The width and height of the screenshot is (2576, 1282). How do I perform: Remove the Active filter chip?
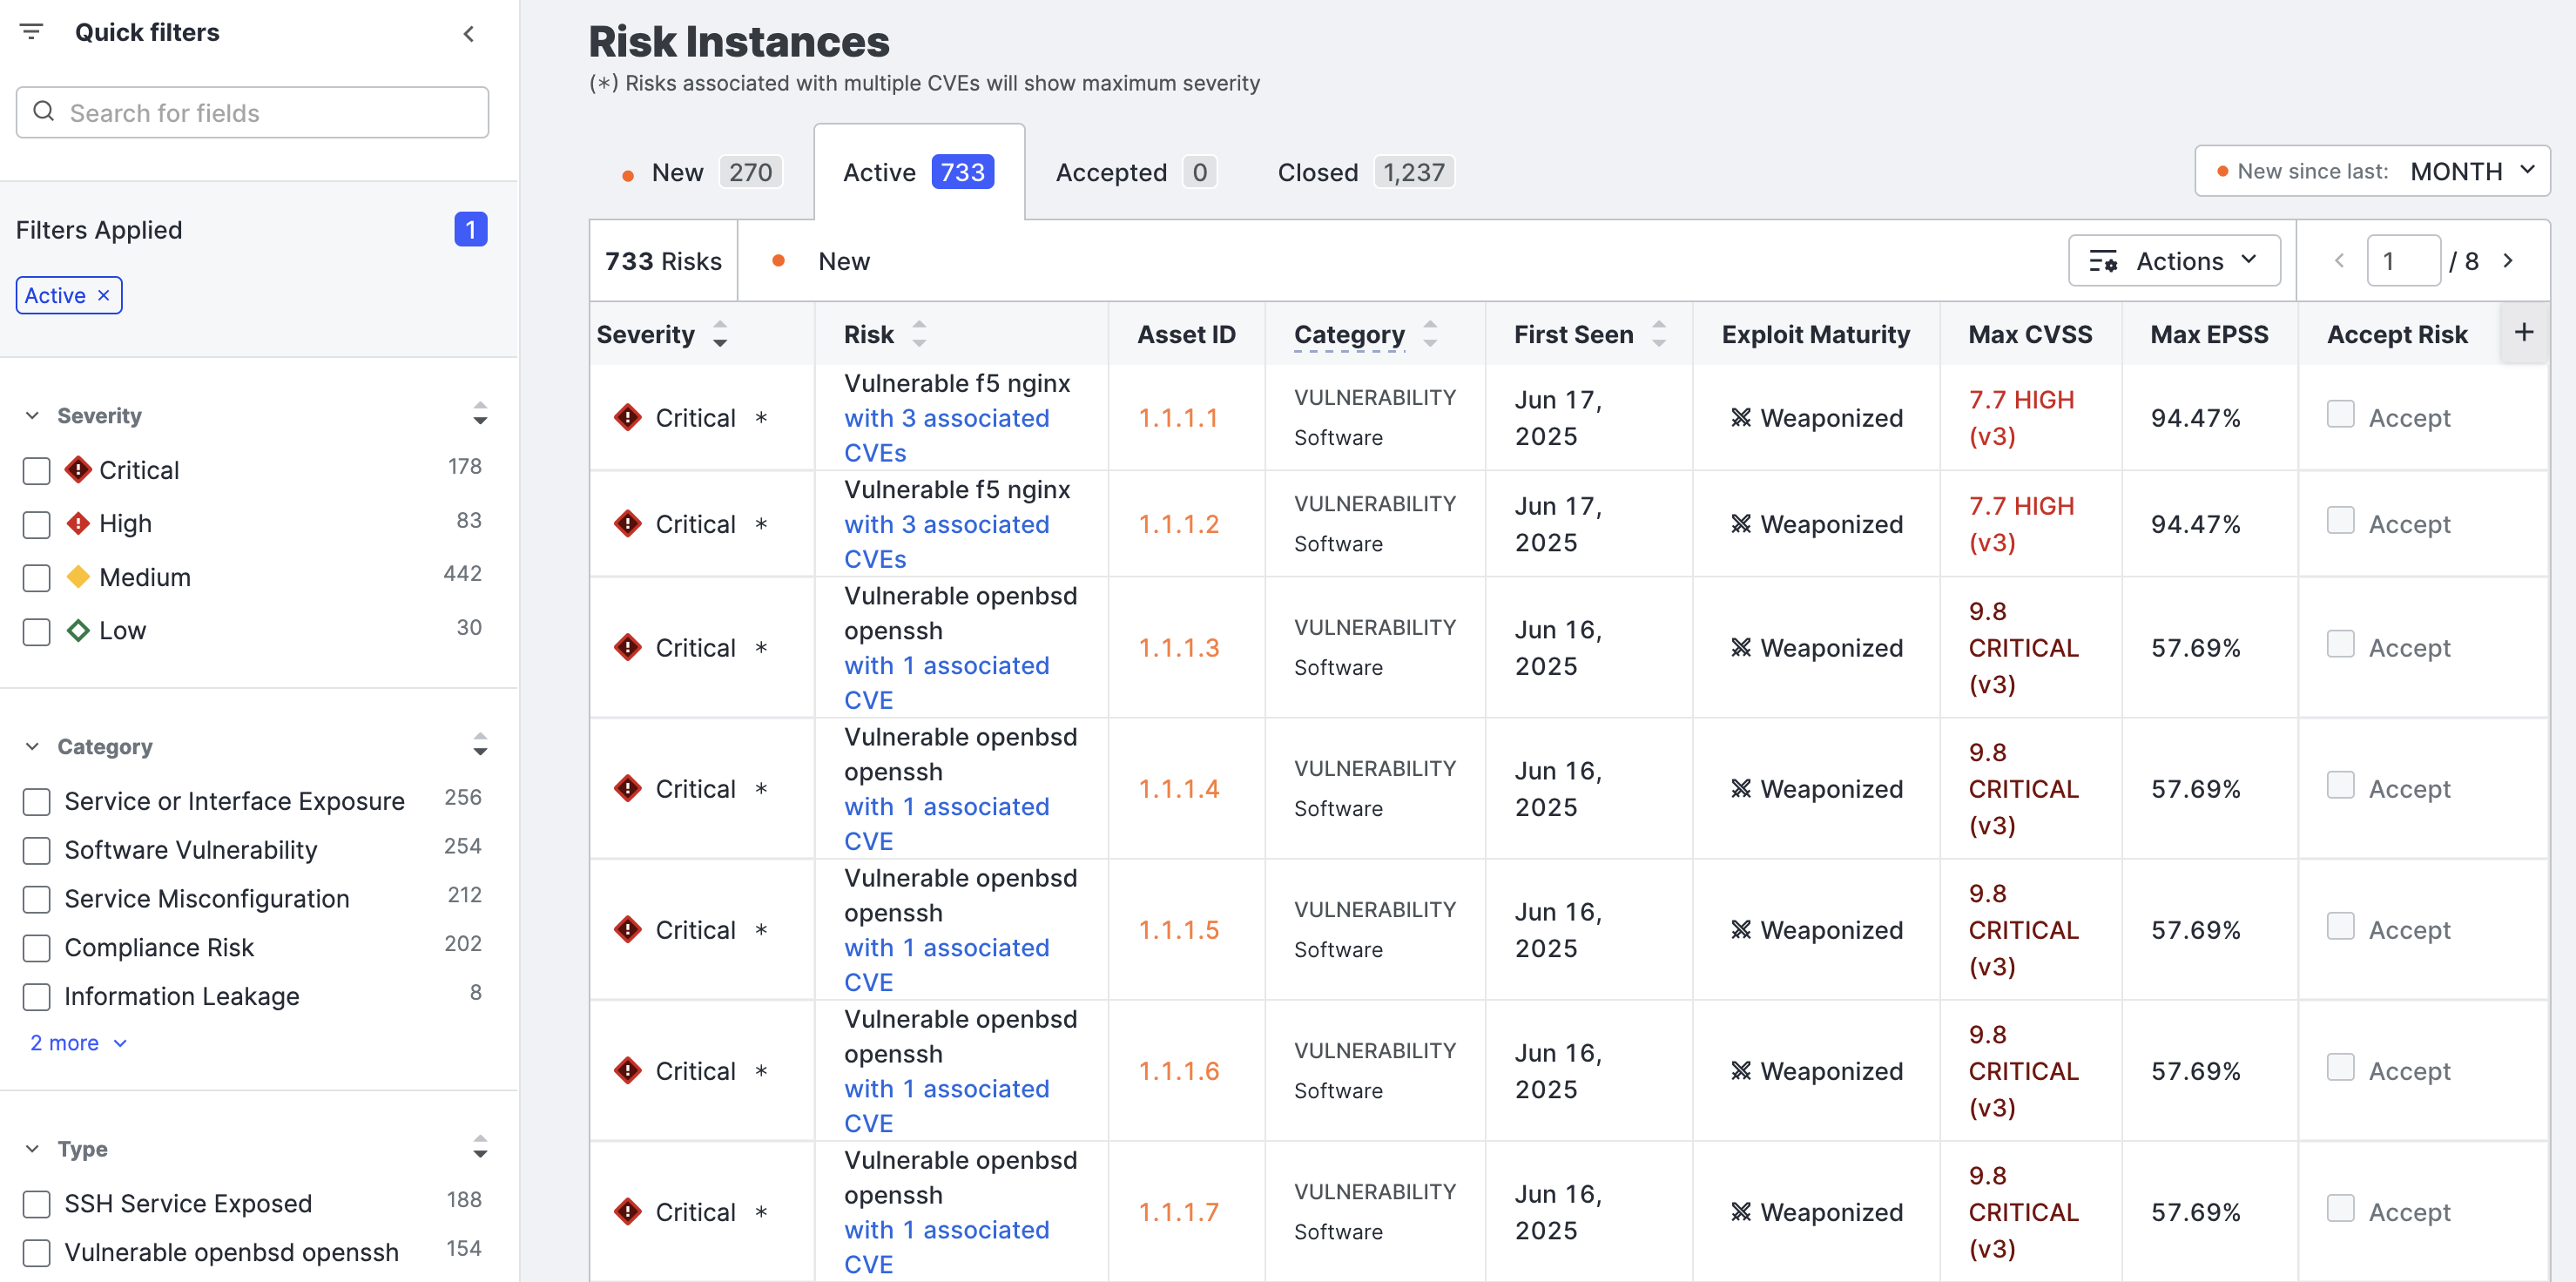tap(103, 296)
